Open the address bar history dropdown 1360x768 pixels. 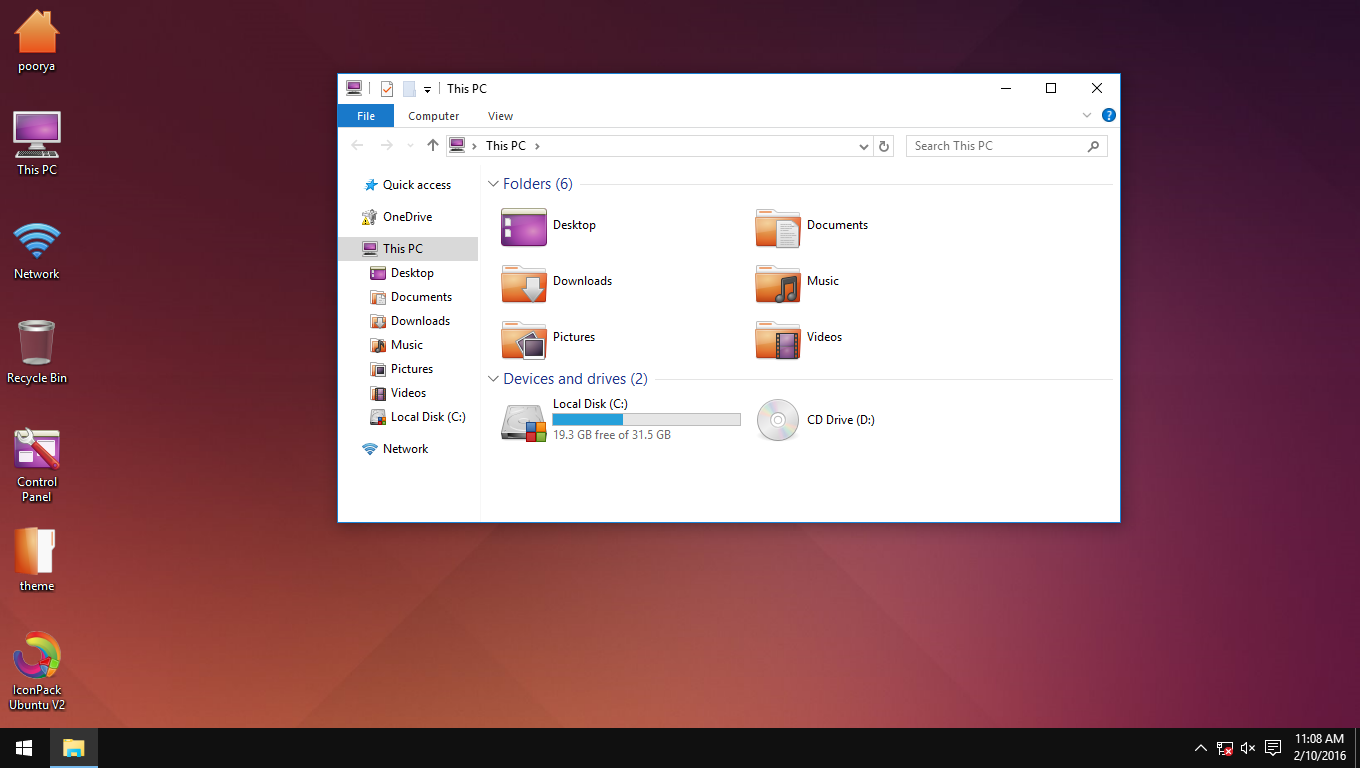point(864,146)
